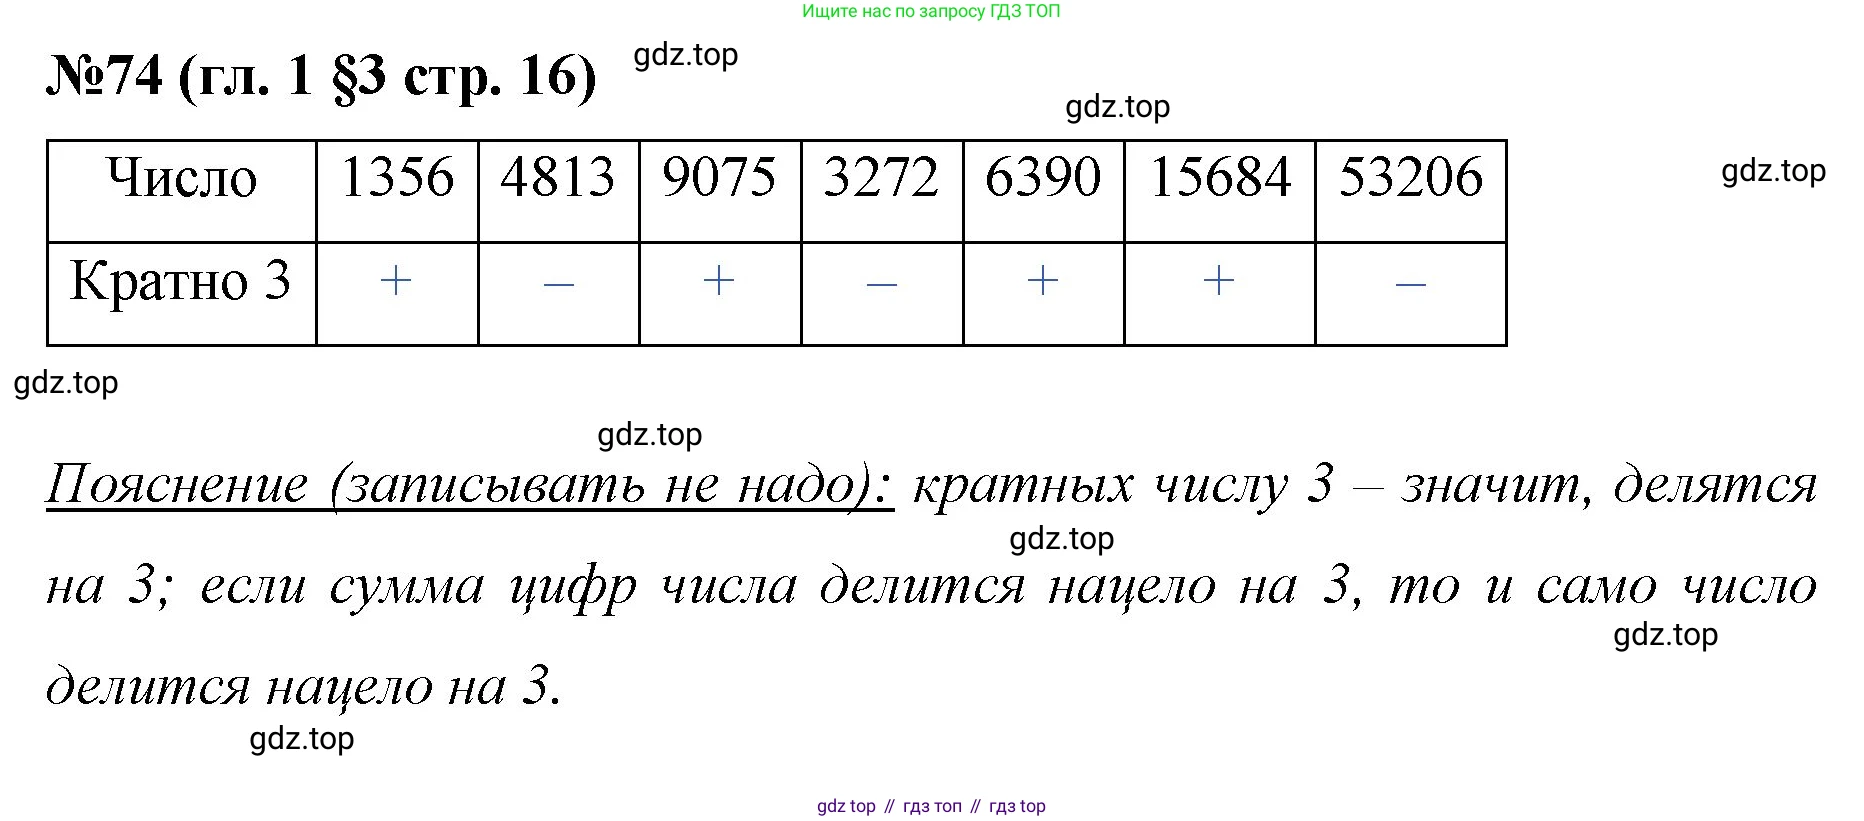Click the table cell with number 4813

(x=558, y=178)
